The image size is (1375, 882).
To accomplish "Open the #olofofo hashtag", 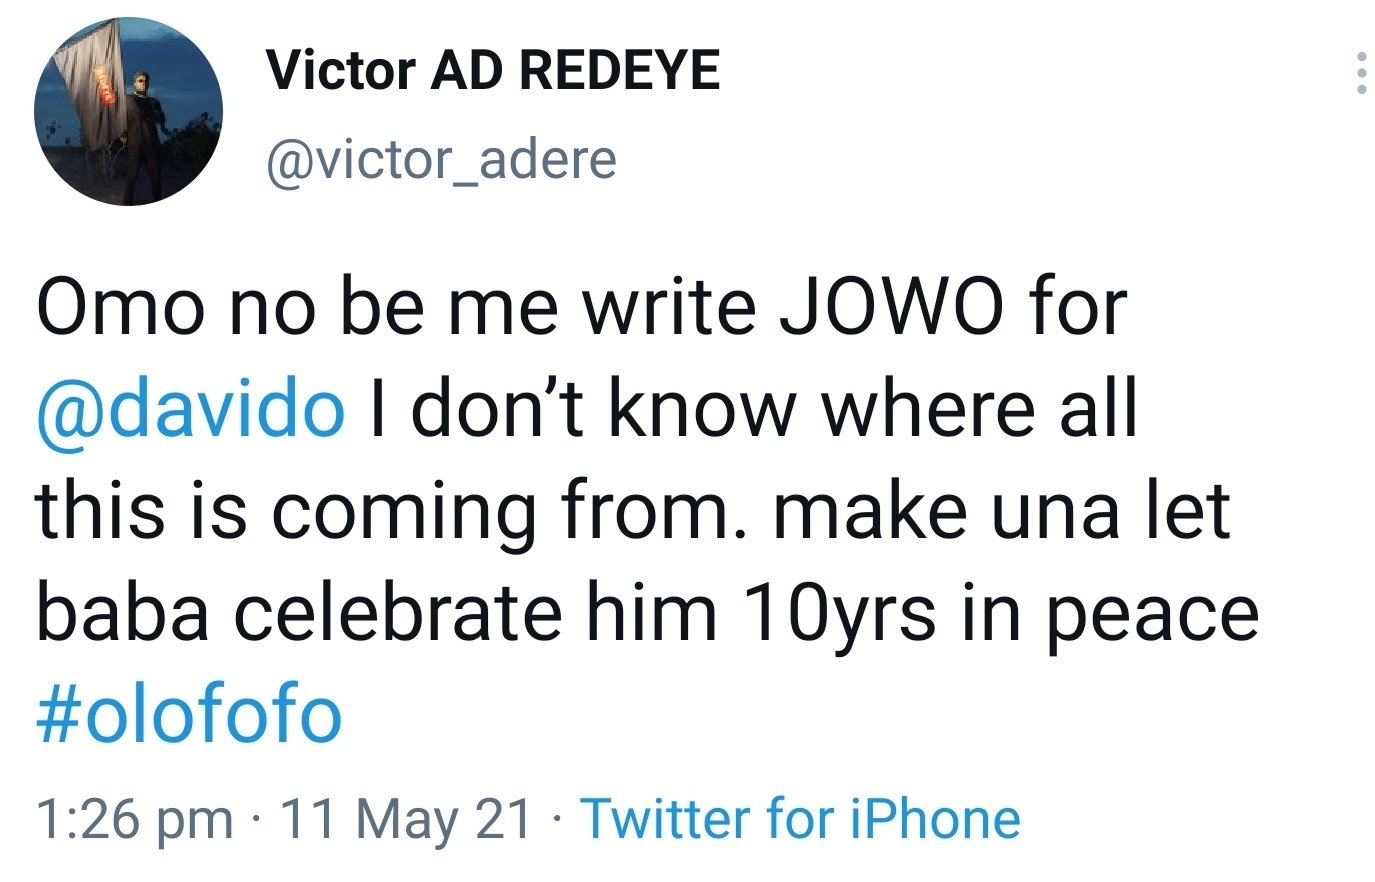I will [189, 714].
